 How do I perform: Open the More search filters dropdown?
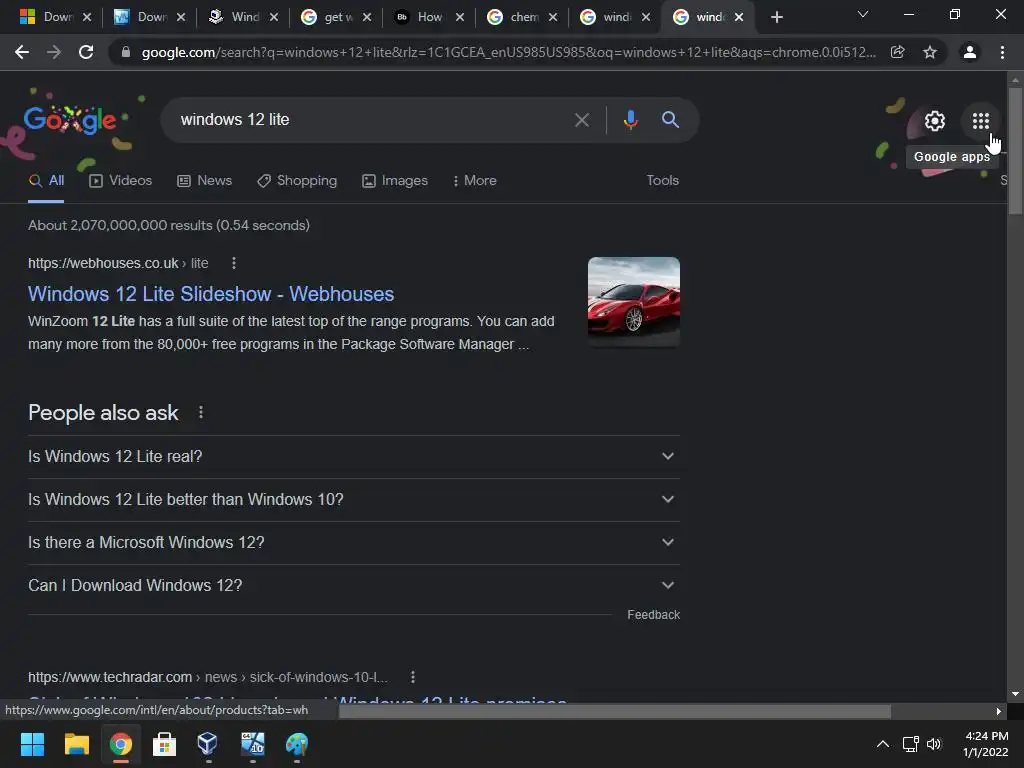click(474, 181)
